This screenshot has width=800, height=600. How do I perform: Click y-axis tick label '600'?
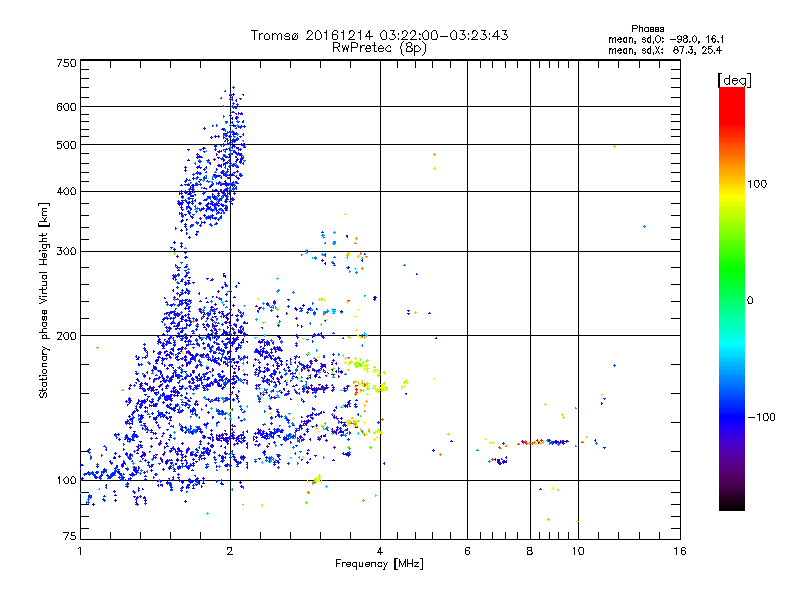66,107
